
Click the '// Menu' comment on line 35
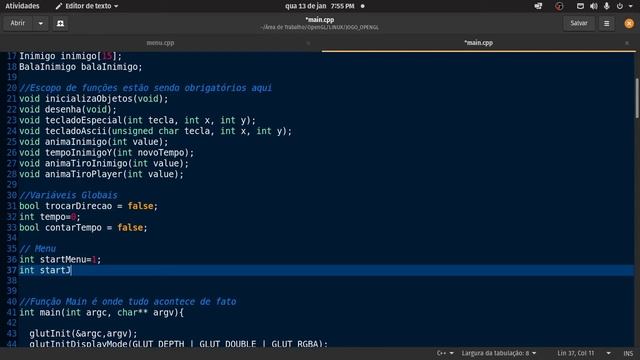pos(37,249)
